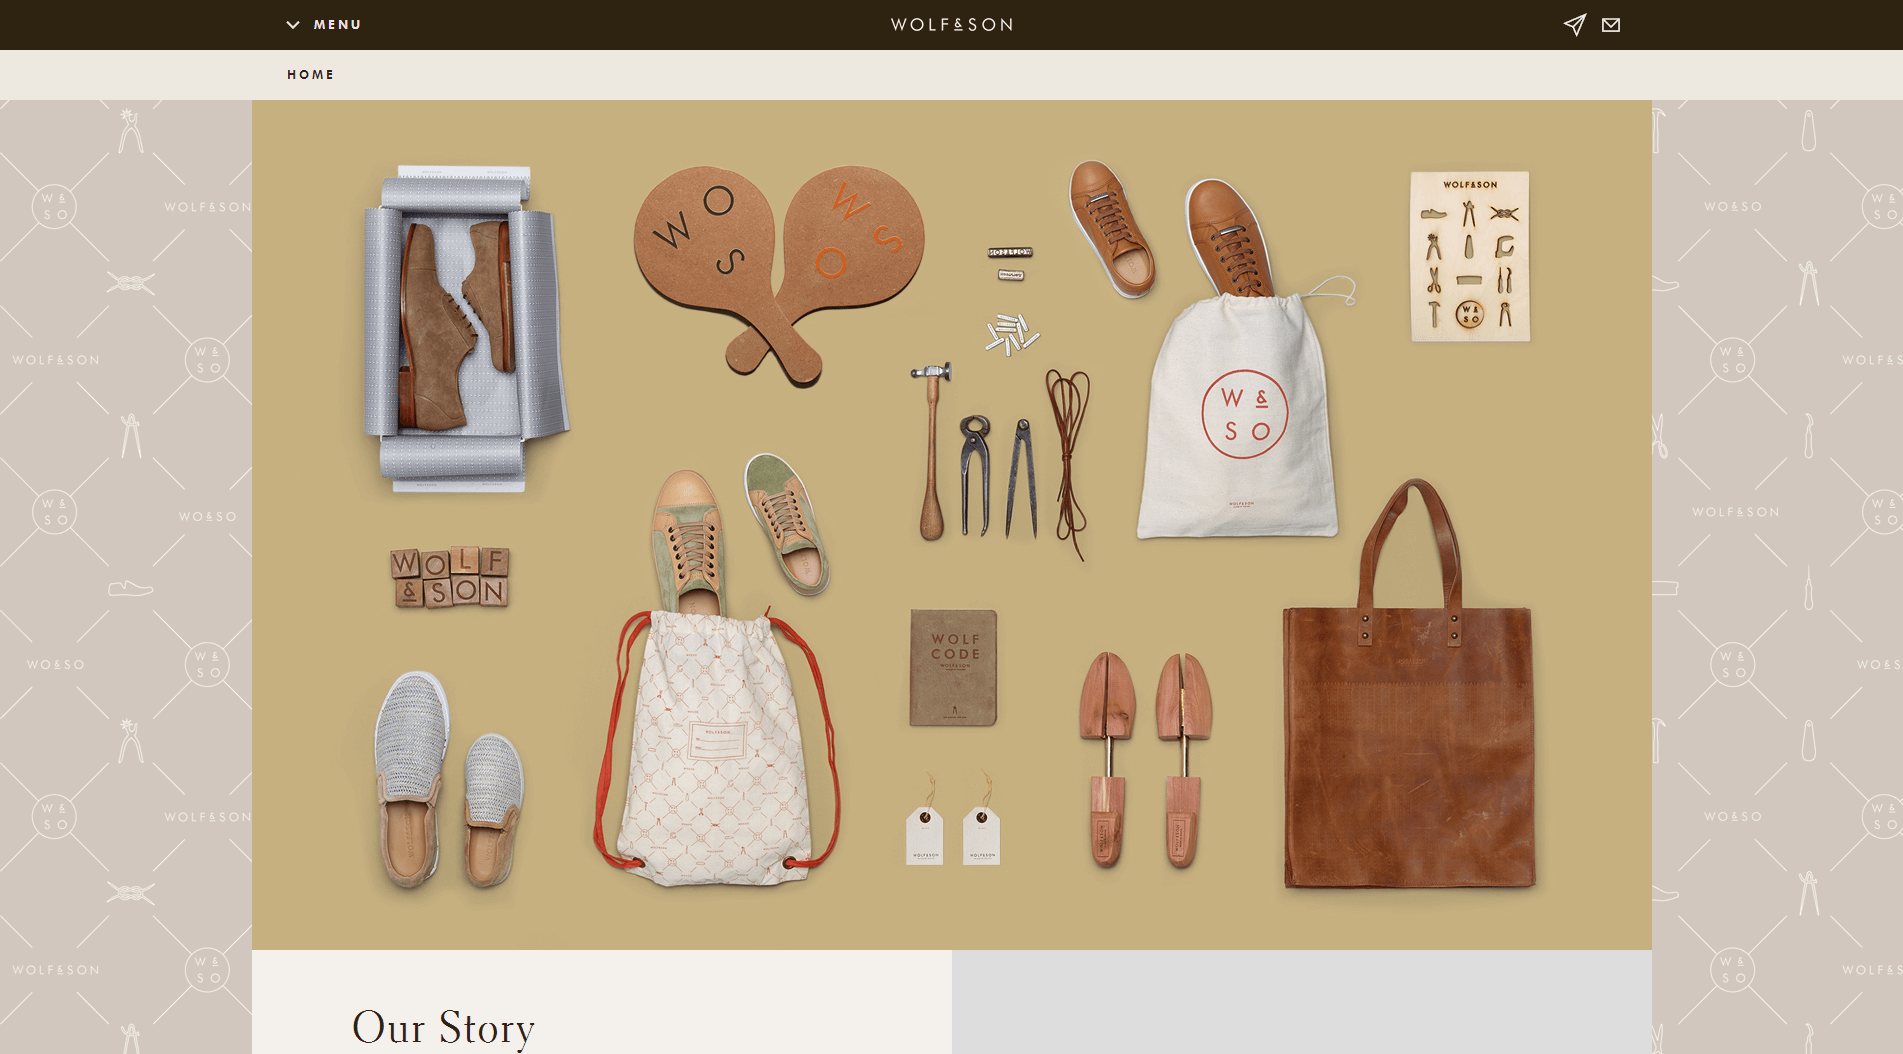
Task: Click the brown leather tote bag
Action: pos(1409,686)
